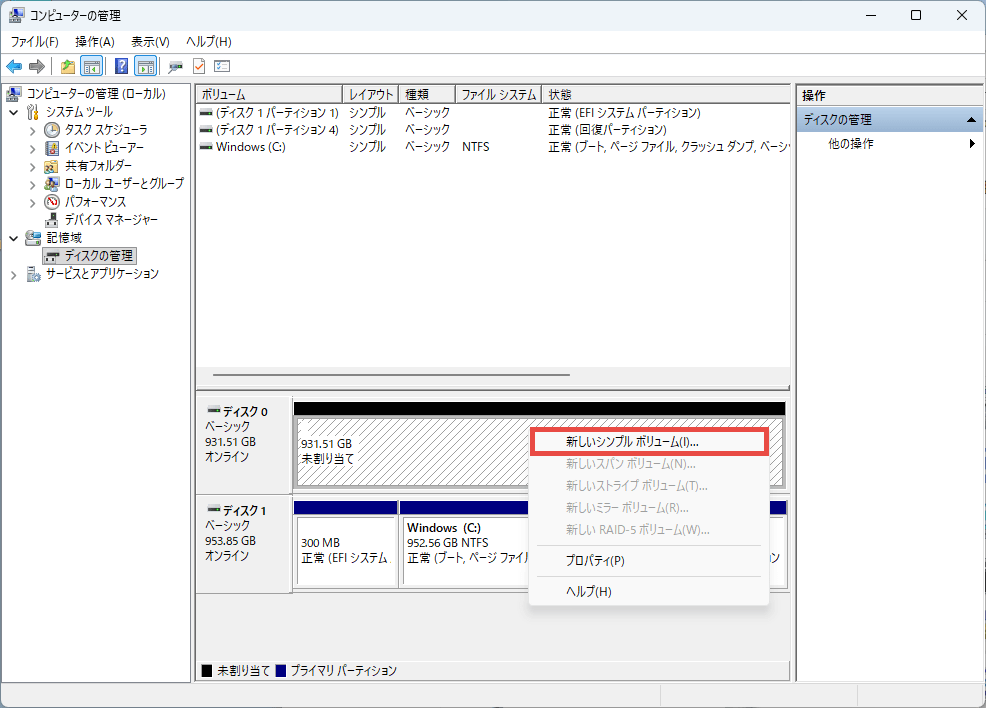Open the 操作(A) menu
Viewport: 986px width, 708px height.
coord(95,41)
